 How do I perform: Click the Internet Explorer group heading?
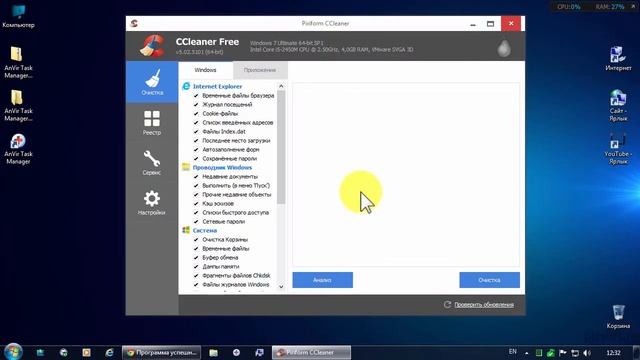(217, 86)
